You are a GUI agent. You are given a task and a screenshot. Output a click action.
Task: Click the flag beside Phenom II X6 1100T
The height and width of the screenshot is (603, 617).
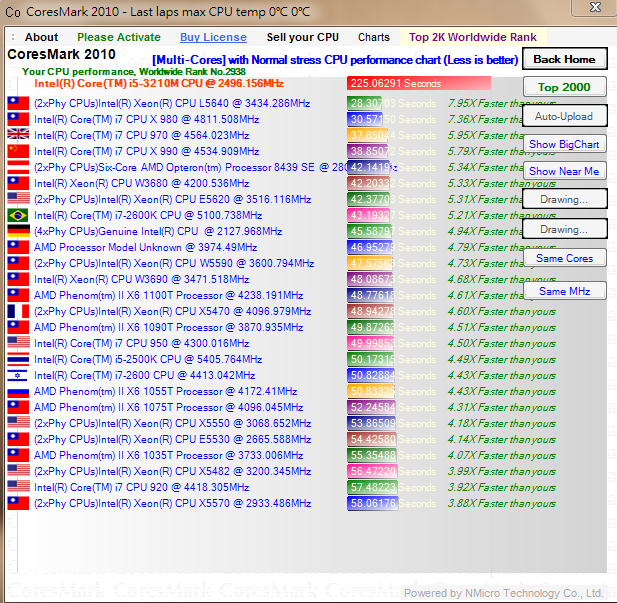[x=18, y=295]
